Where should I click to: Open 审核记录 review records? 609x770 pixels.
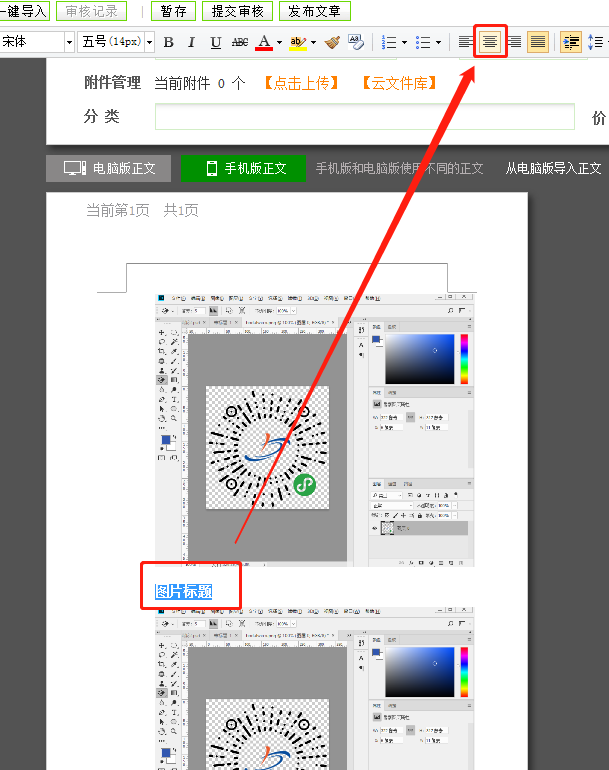tap(92, 11)
